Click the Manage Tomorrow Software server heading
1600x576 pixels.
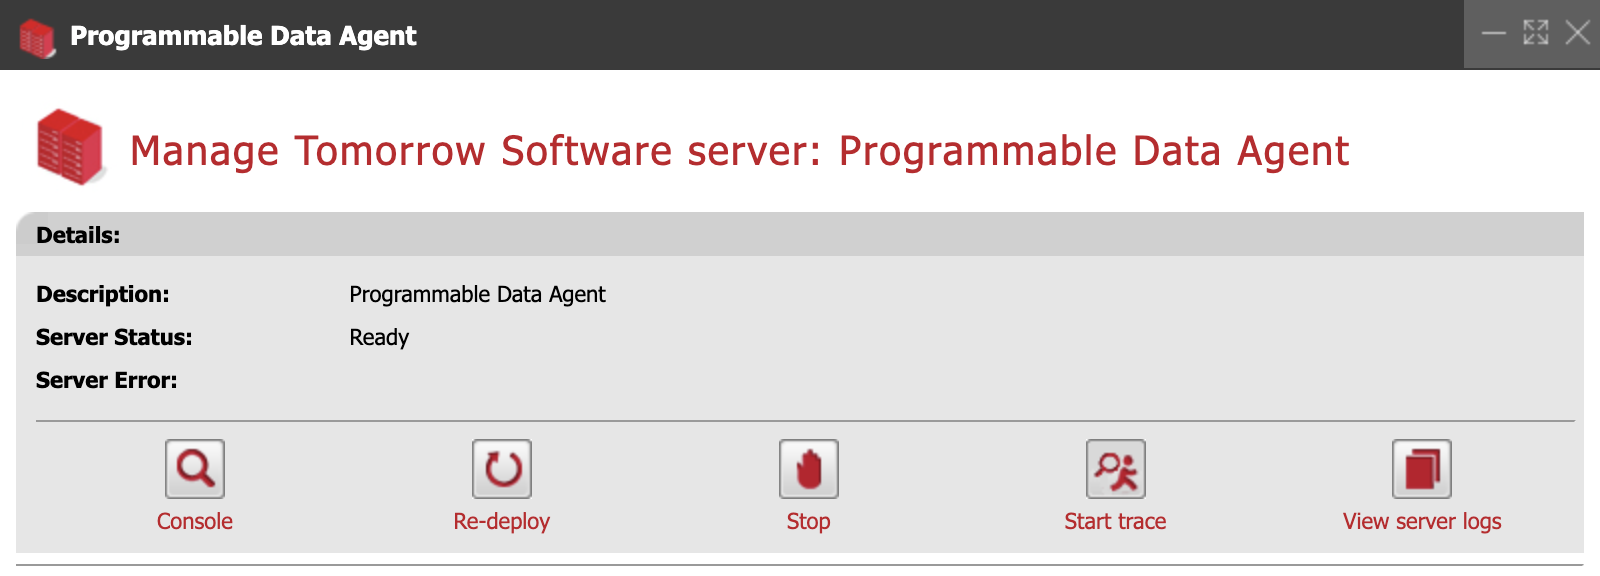click(x=739, y=152)
